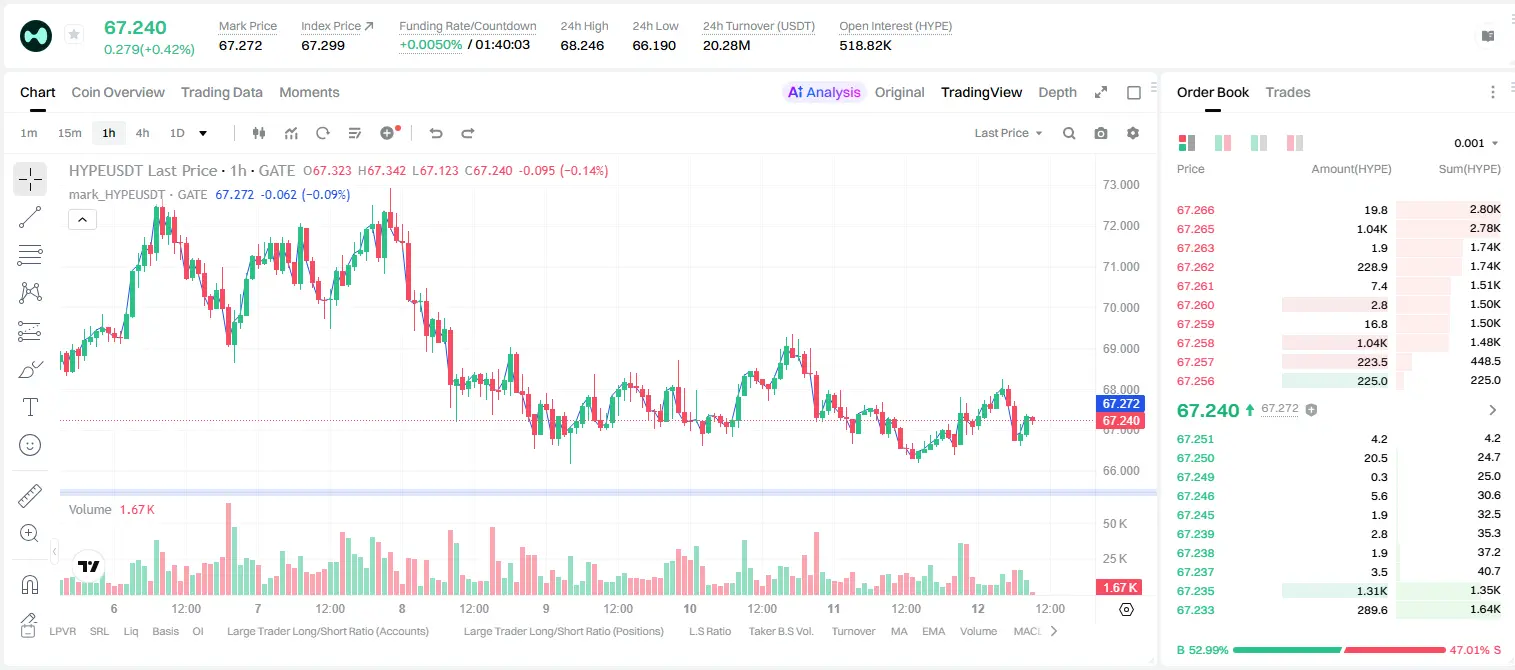Toggle favorite star next to coin logo
This screenshot has height=670, width=1515.
pos(74,35)
